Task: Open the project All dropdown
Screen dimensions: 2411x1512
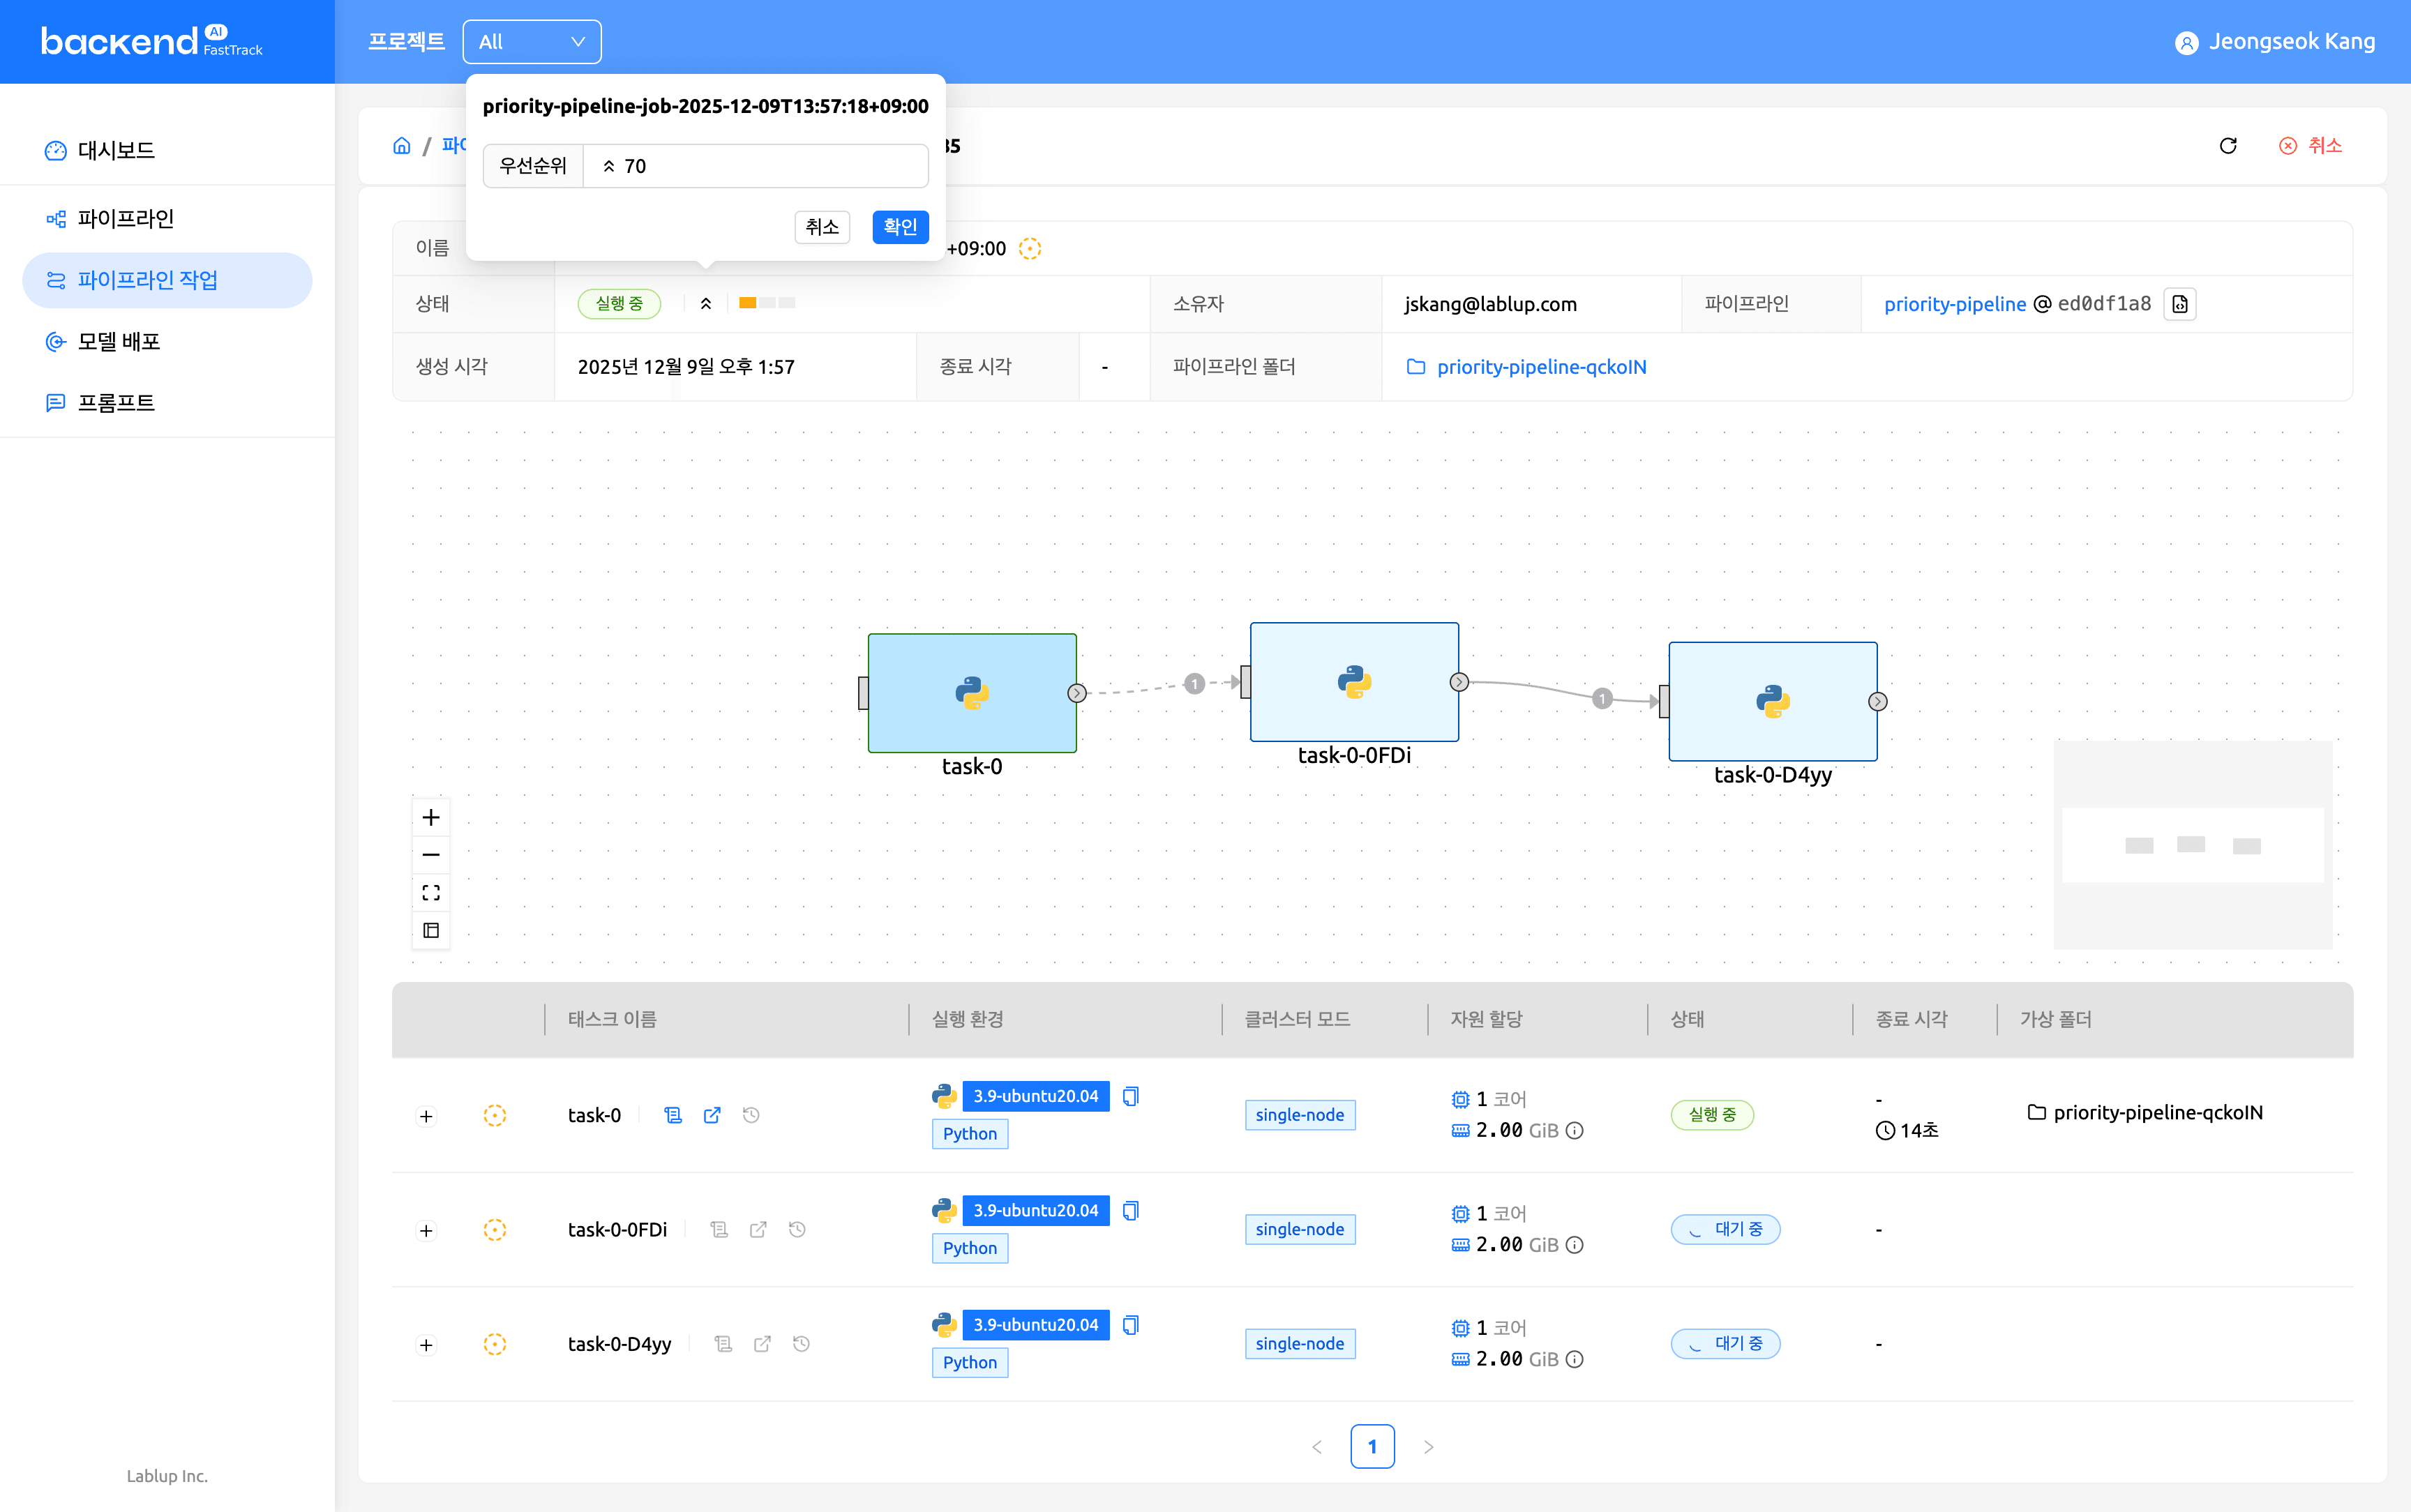Action: 531,42
